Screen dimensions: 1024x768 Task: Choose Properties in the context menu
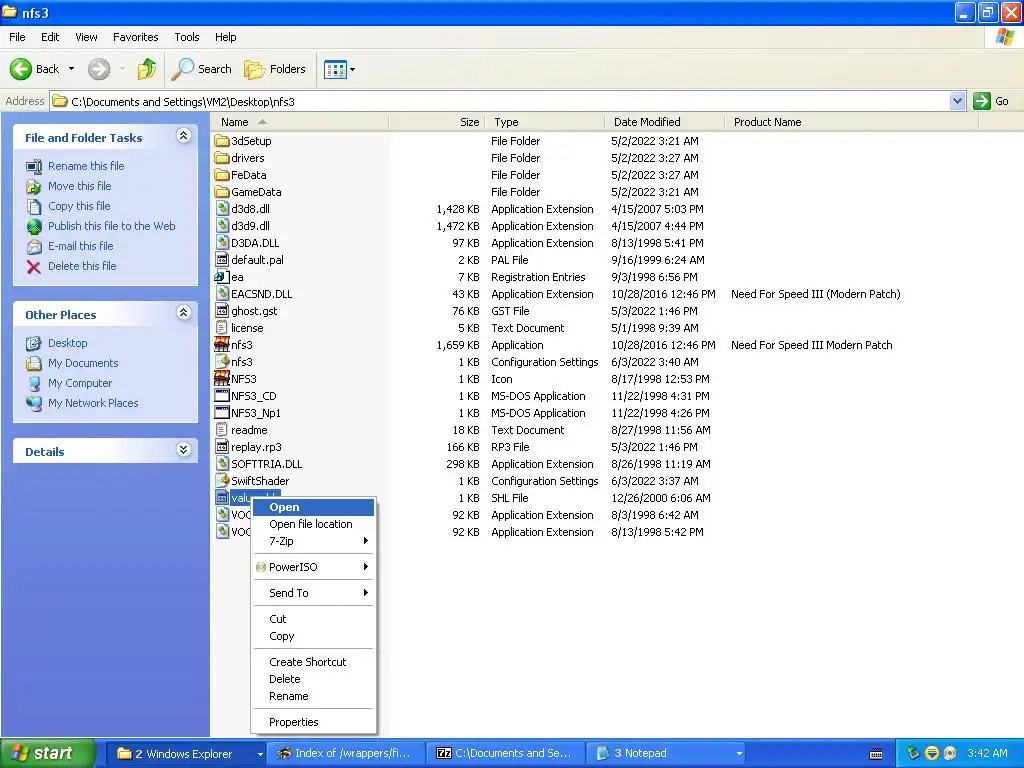click(313, 722)
